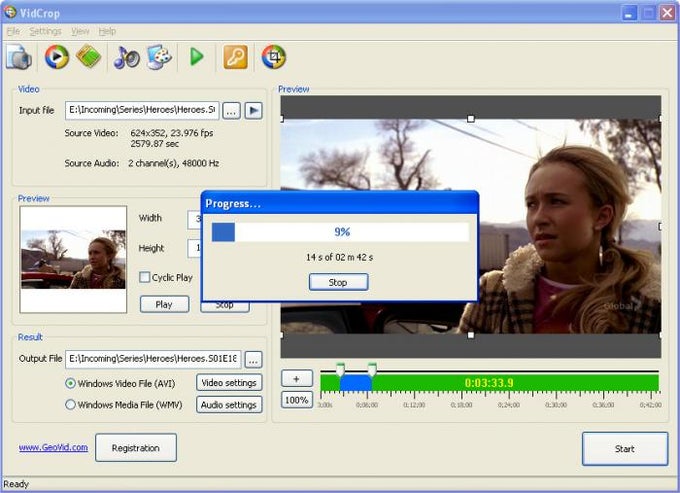Viewport: 680px width, 493px height.
Task: Click the Start button
Action: 625,449
